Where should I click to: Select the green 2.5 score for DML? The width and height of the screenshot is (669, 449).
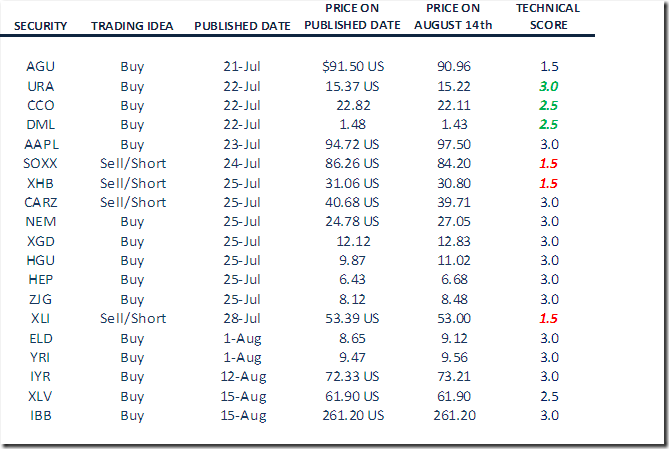click(547, 125)
